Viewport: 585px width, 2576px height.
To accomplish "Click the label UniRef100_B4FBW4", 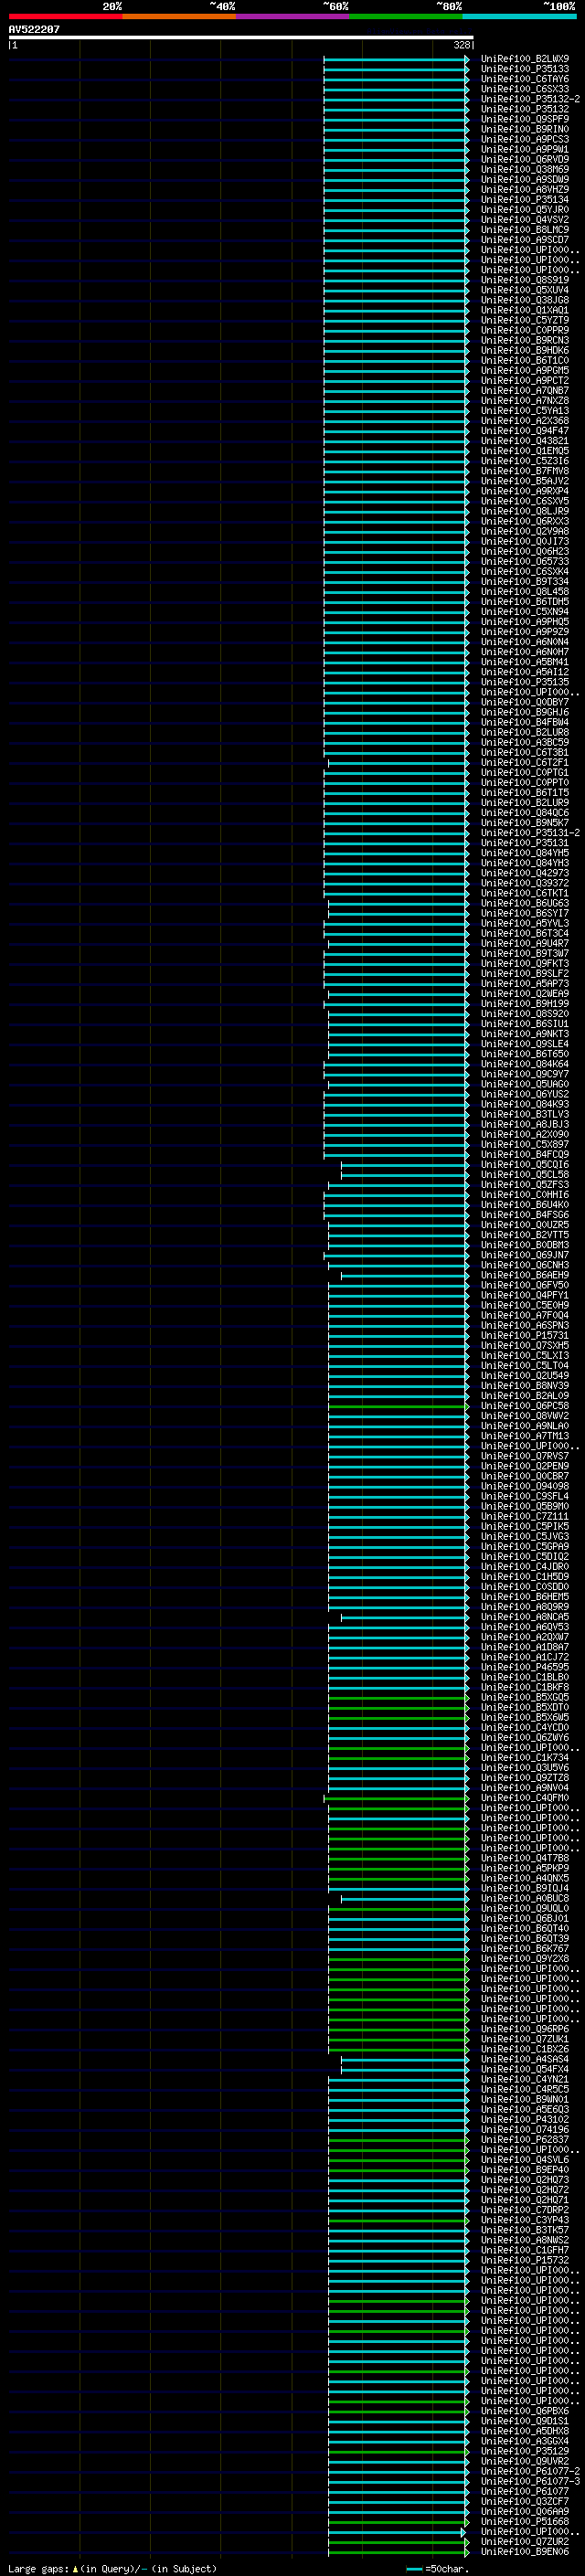I will [x=524, y=722].
